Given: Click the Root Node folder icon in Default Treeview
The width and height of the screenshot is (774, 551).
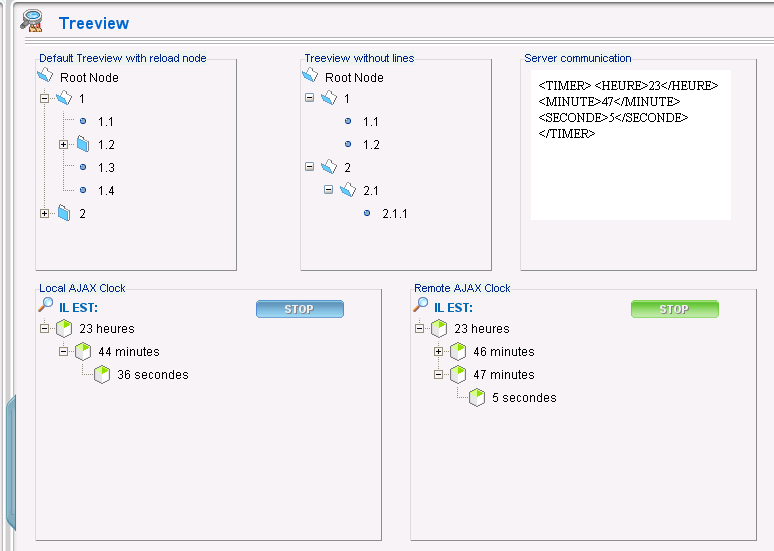Looking at the screenshot, I should pos(45,76).
